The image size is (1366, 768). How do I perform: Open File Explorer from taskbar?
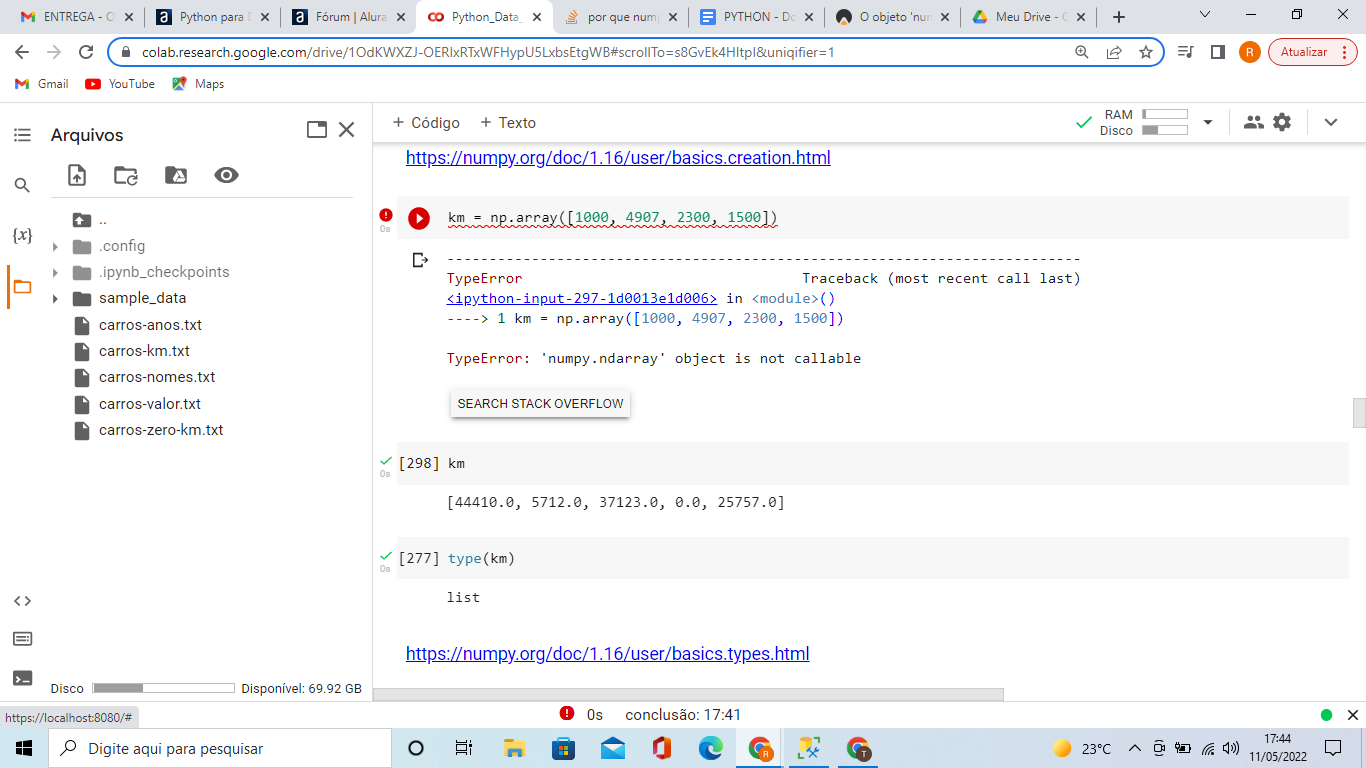point(514,748)
